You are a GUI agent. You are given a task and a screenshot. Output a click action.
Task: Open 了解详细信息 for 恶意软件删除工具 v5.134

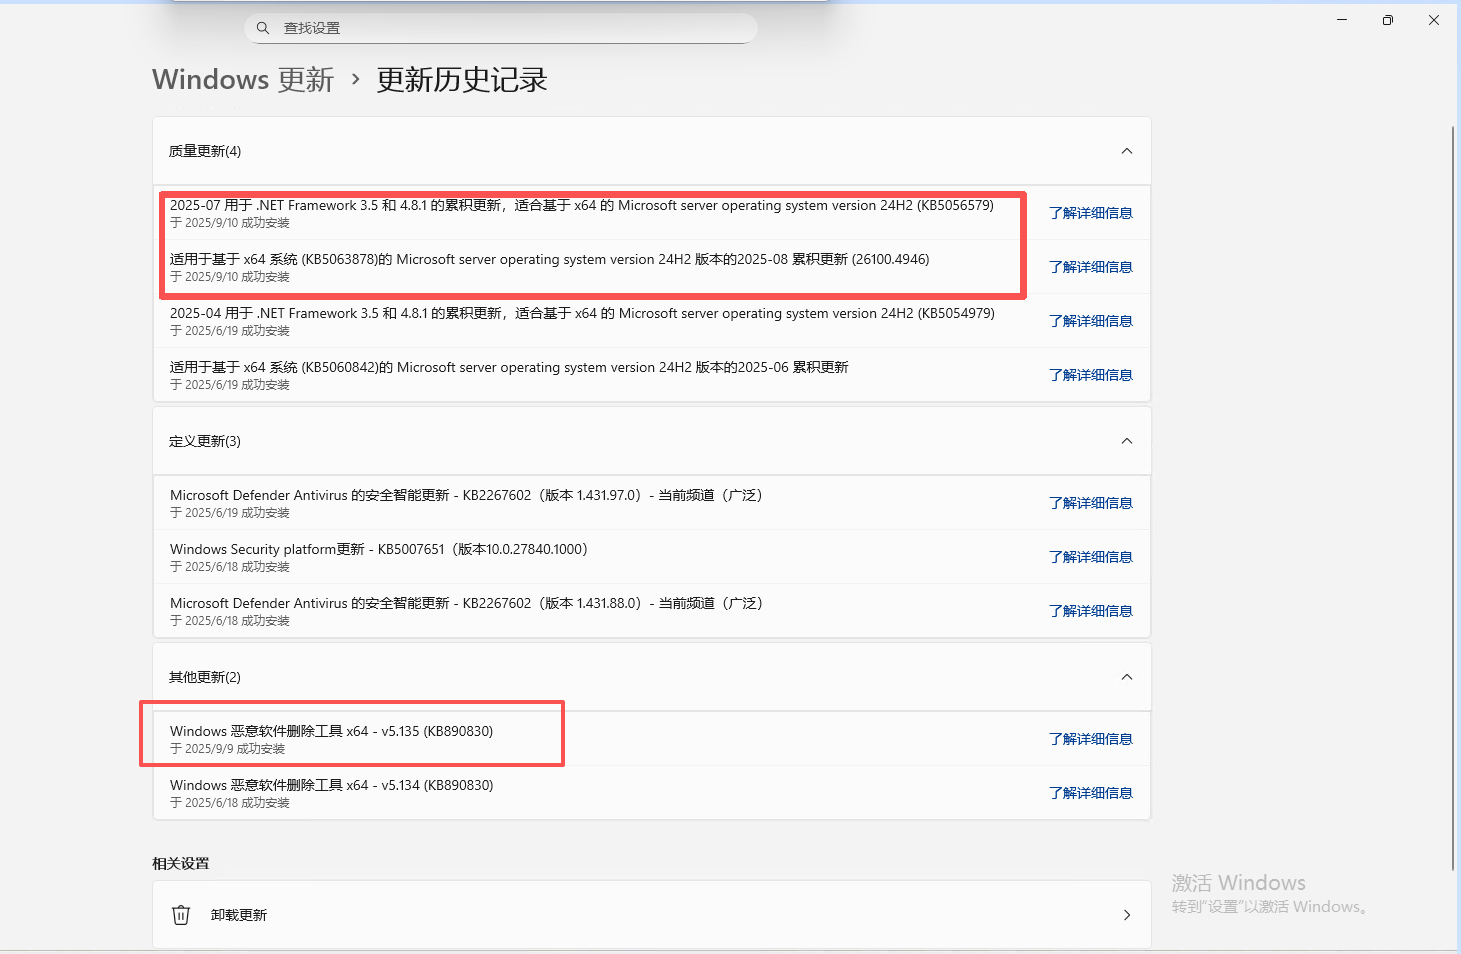point(1091,792)
